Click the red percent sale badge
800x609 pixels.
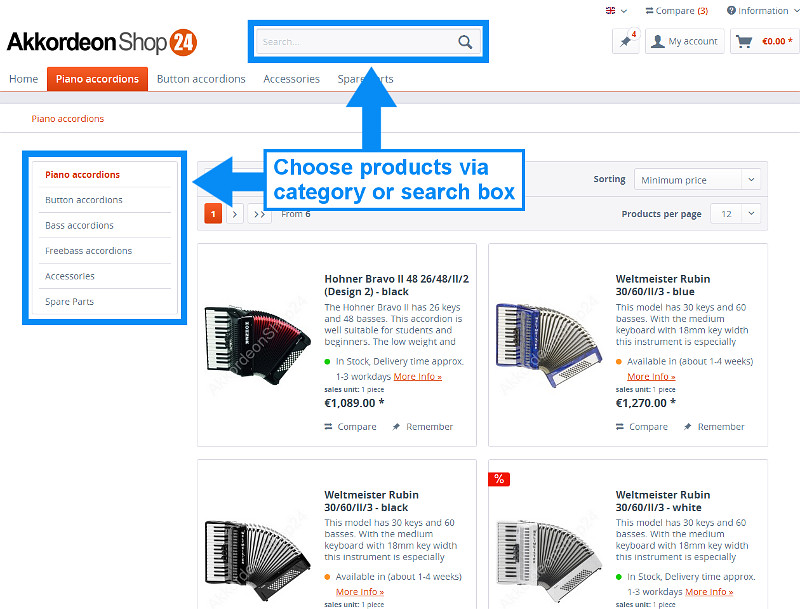point(499,479)
